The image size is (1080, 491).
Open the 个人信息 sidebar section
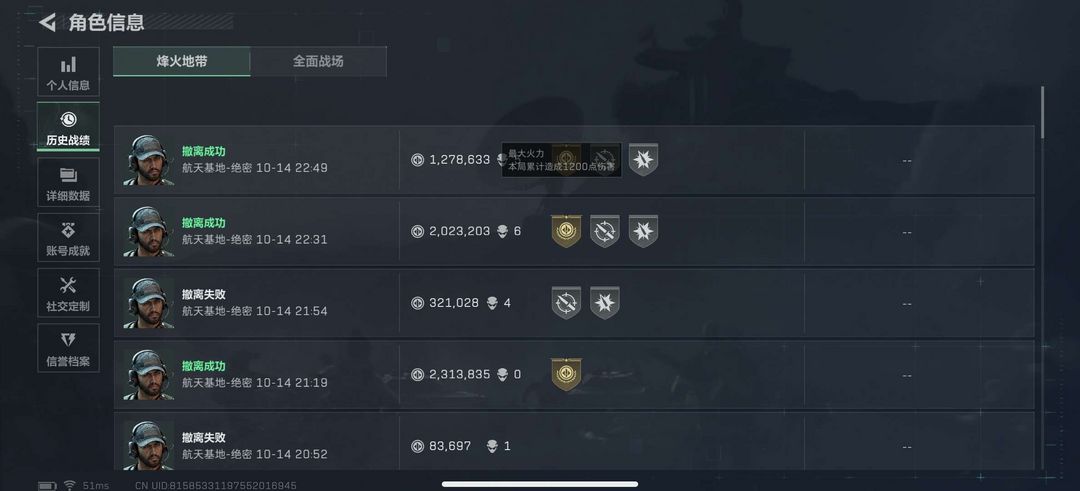[x=68, y=72]
